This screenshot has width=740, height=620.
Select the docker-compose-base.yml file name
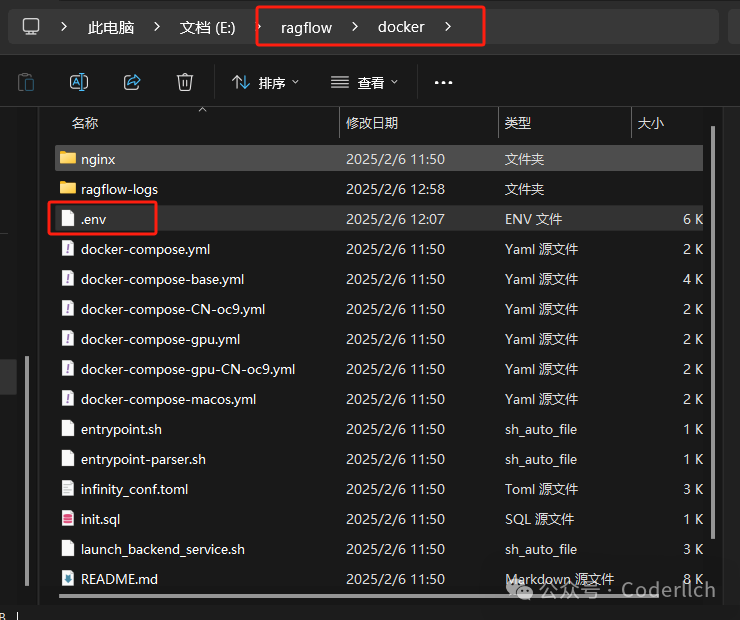162,279
